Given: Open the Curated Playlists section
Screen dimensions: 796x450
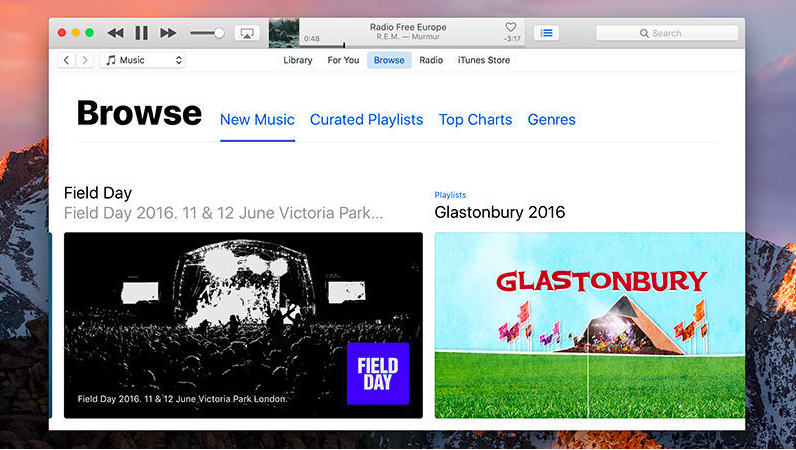Looking at the screenshot, I should 366,119.
